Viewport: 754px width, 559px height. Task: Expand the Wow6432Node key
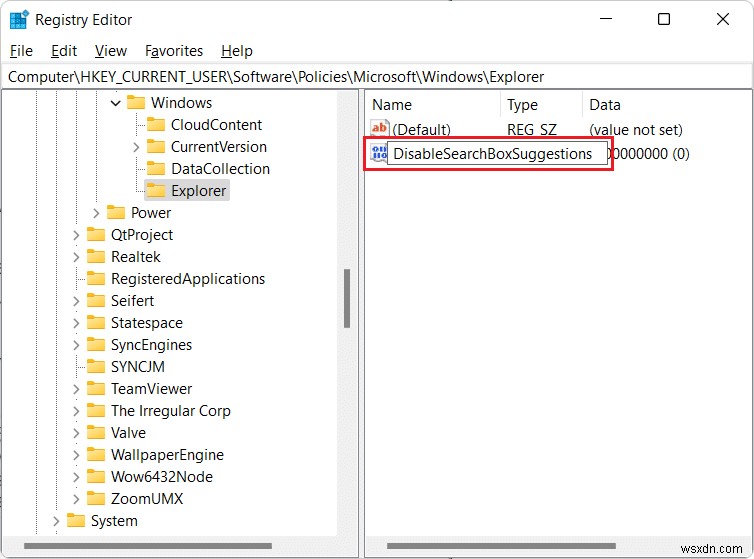click(x=75, y=477)
